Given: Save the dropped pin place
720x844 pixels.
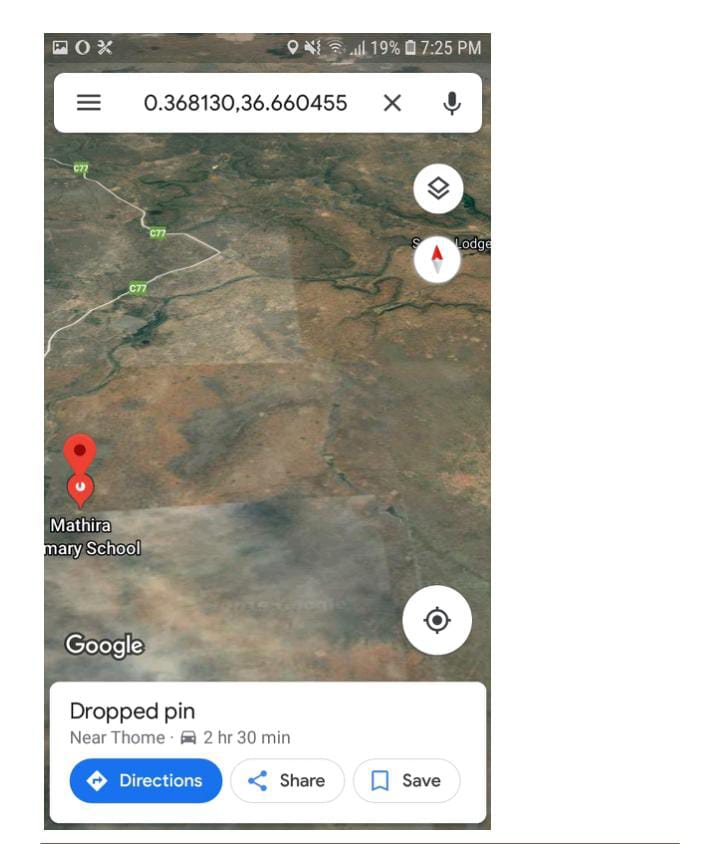Looking at the screenshot, I should (x=406, y=780).
